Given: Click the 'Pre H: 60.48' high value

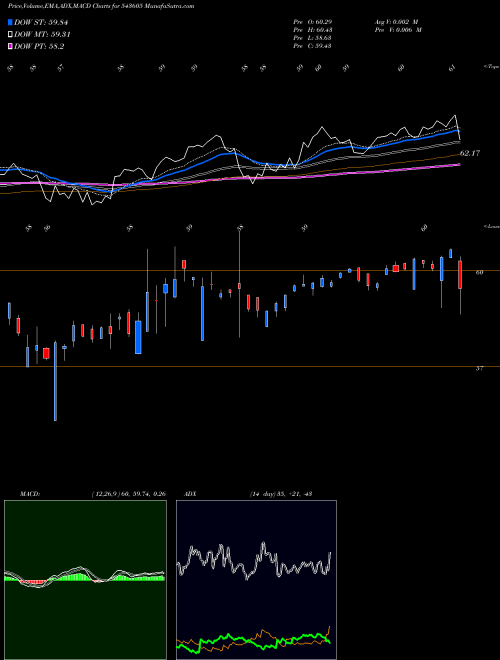Looking at the screenshot, I should coord(312,29).
